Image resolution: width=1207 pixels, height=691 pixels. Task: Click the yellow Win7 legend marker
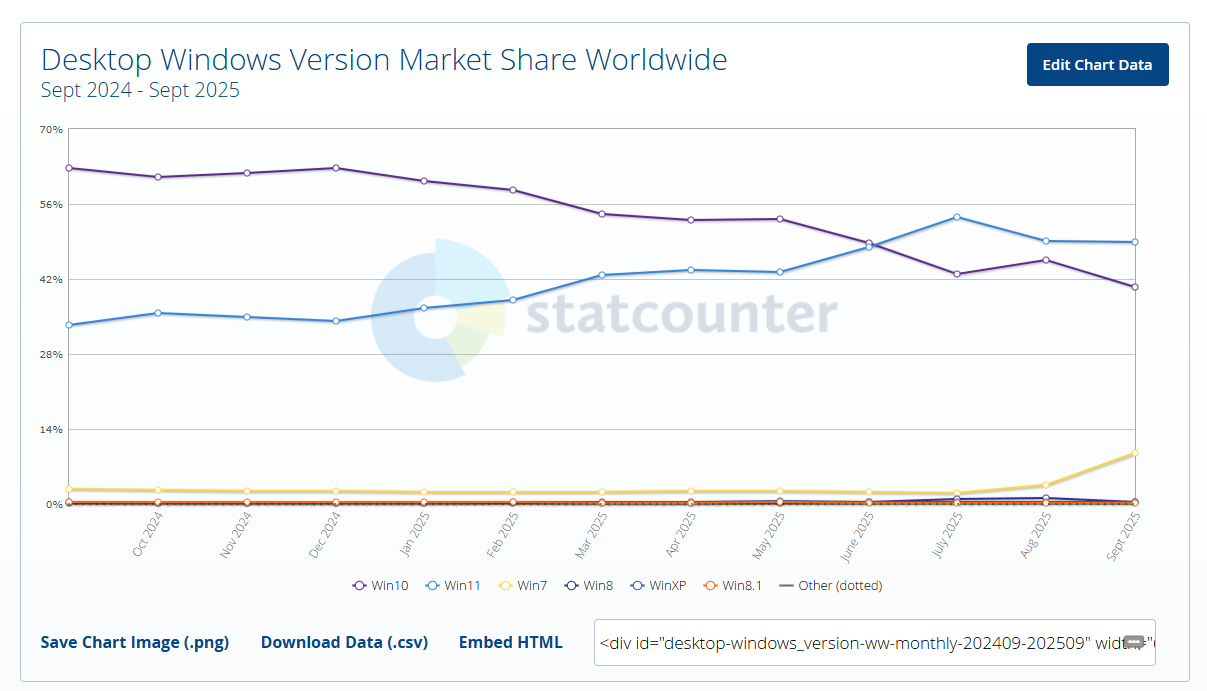click(505, 586)
